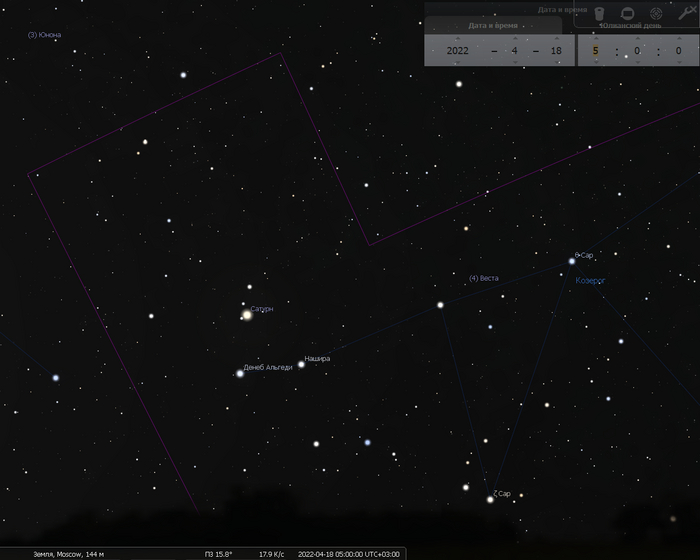Image resolution: width=700 pixels, height=560 pixels.
Task: Click the trash bin icon in top toolbar
Action: point(599,14)
